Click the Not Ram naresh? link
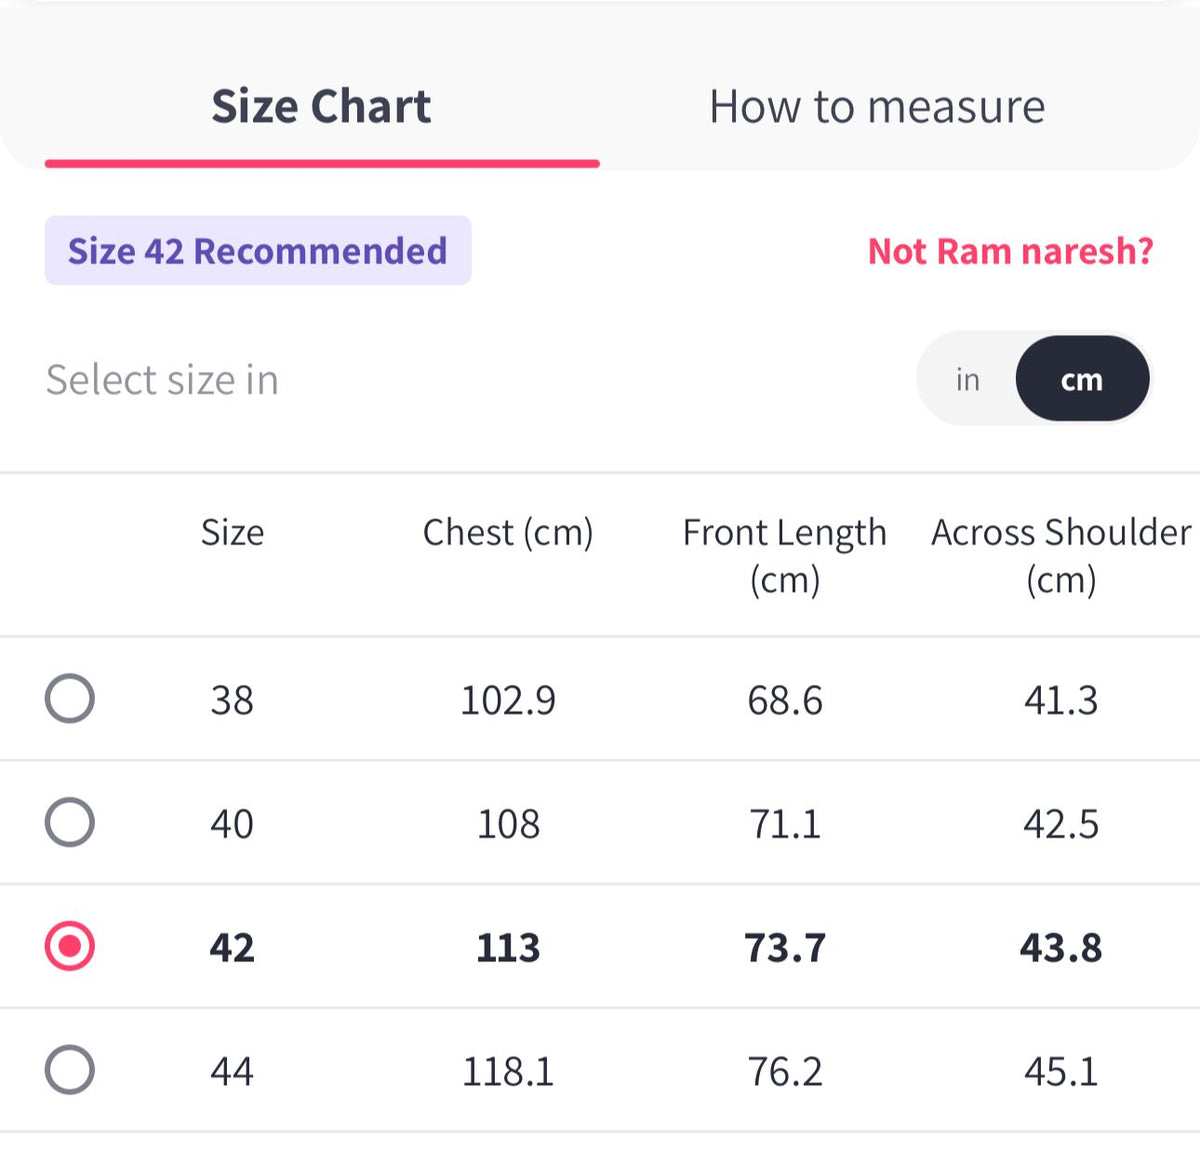Image resolution: width=1200 pixels, height=1152 pixels. pyautogui.click(x=1010, y=251)
